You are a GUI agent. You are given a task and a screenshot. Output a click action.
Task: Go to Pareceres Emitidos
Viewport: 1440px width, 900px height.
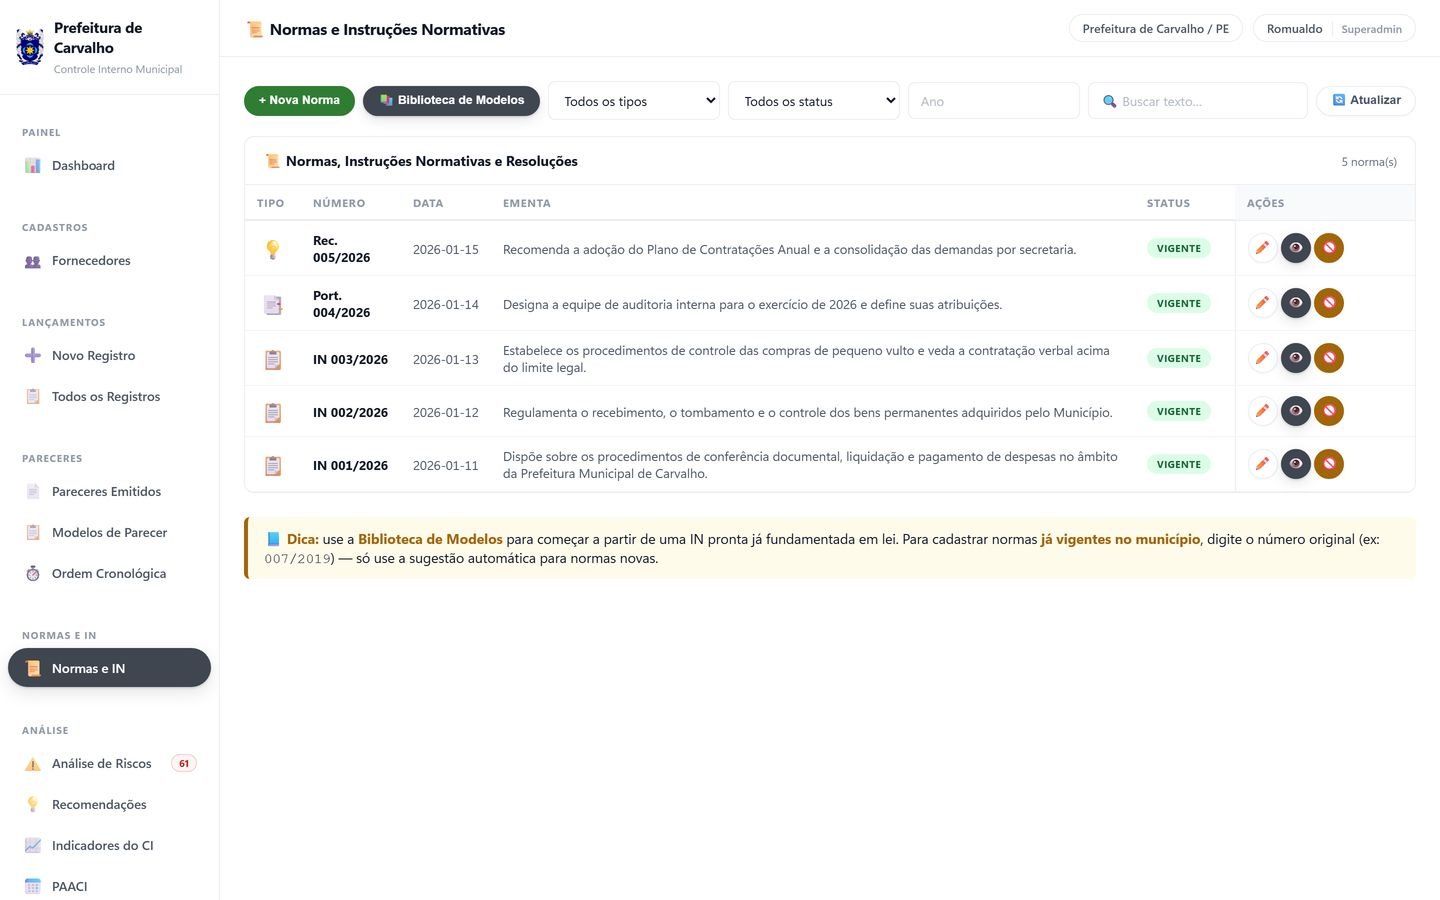tap(109, 492)
